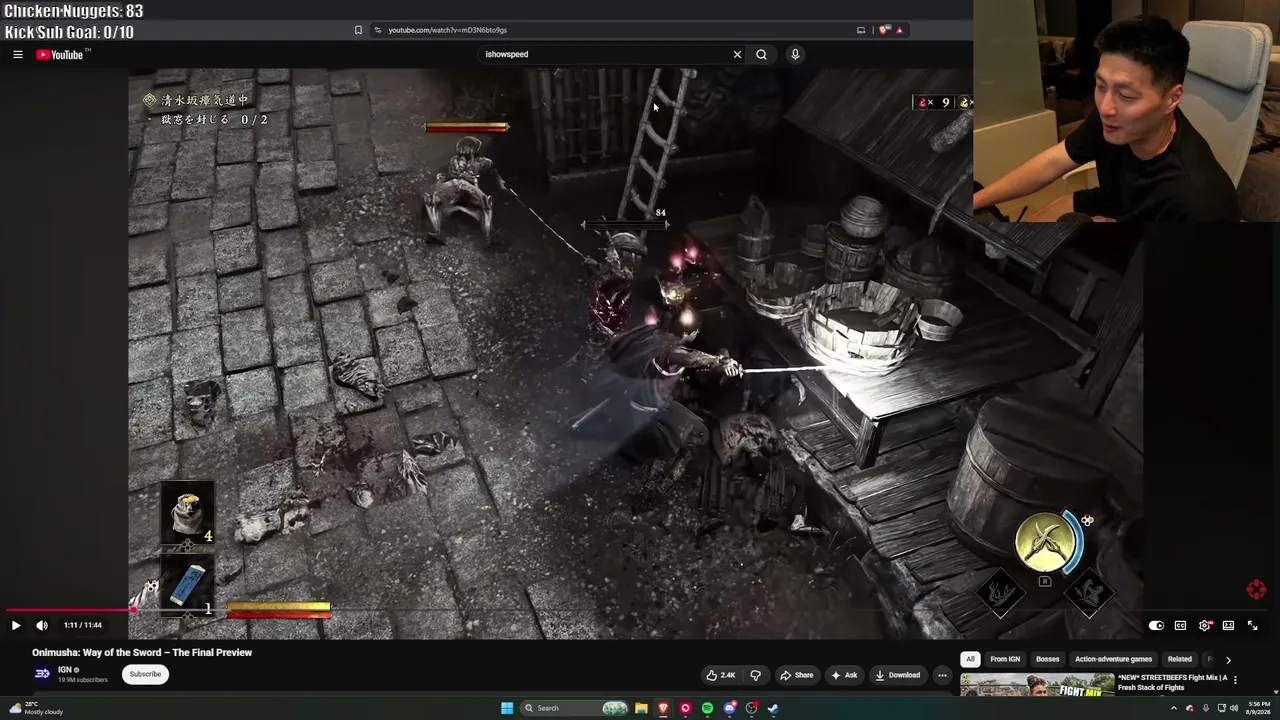
Task: Expand the system tray hidden icons chevron
Action: (x=1174, y=708)
